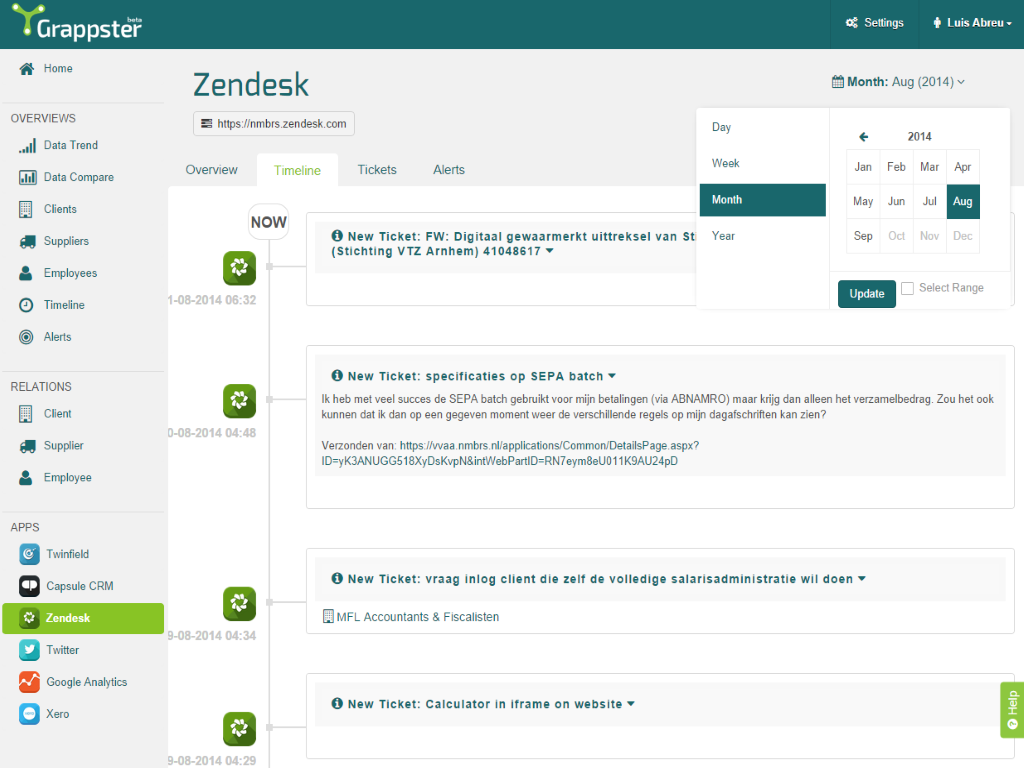The width and height of the screenshot is (1024, 768).
Task: Open Capsule CRM app icon
Action: [29, 586]
